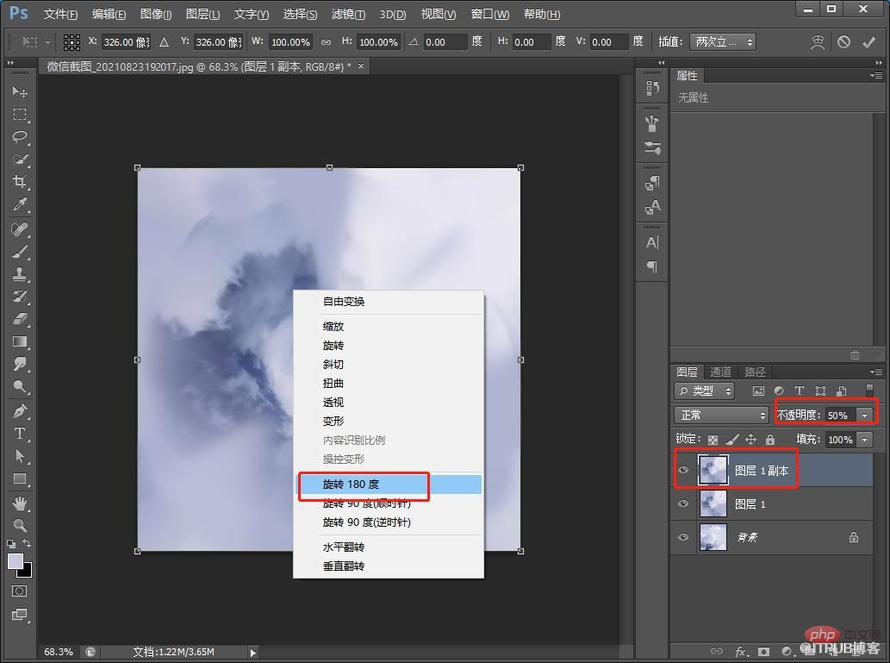Open the fill 100% slider arrow

[x=864, y=439]
